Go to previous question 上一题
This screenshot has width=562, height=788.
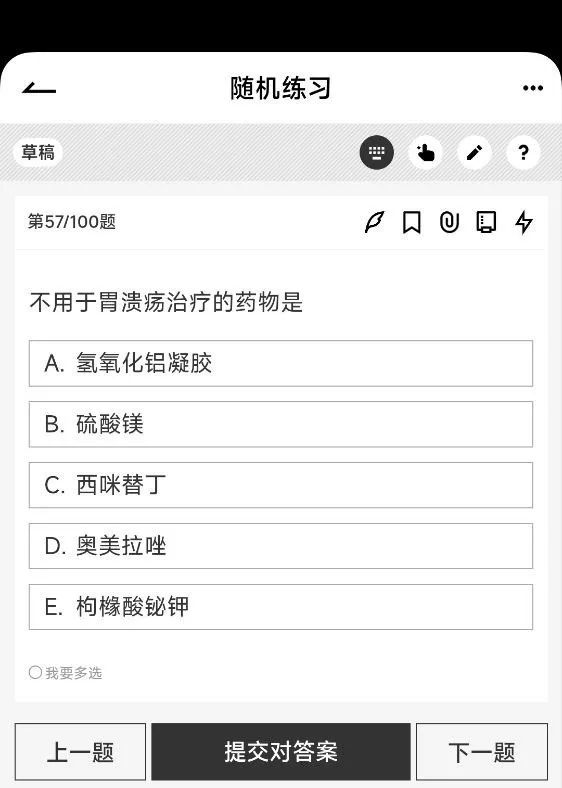[x=80, y=752]
